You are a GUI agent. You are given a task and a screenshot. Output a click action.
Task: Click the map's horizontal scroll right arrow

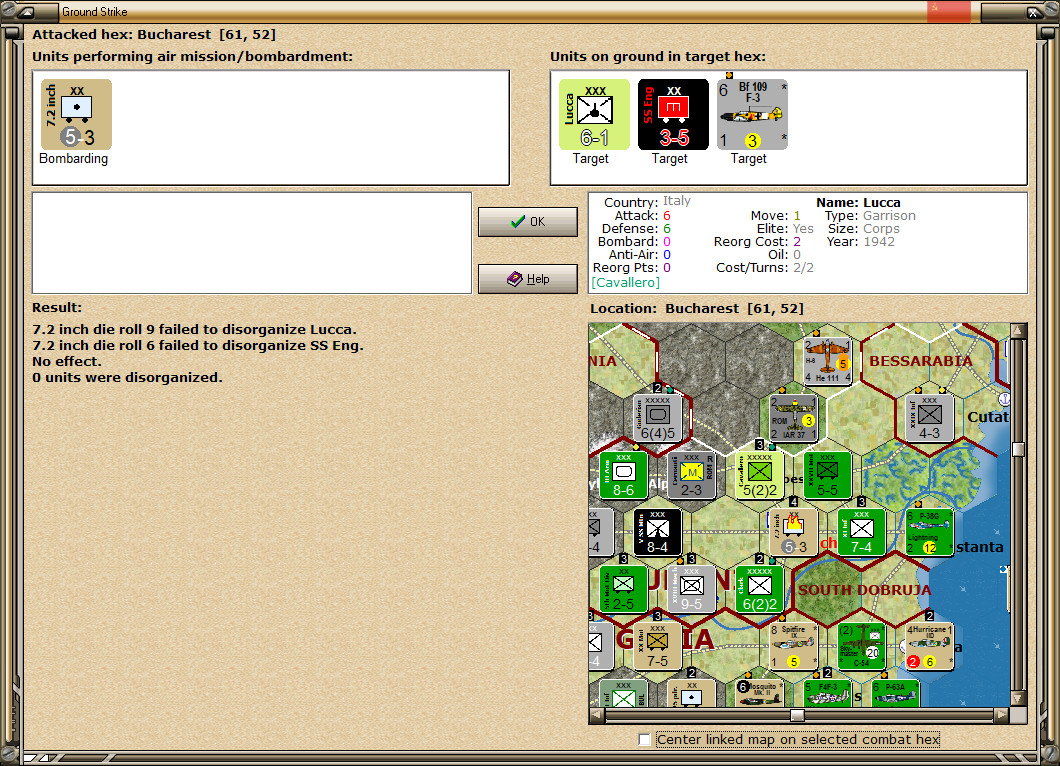point(1001,715)
